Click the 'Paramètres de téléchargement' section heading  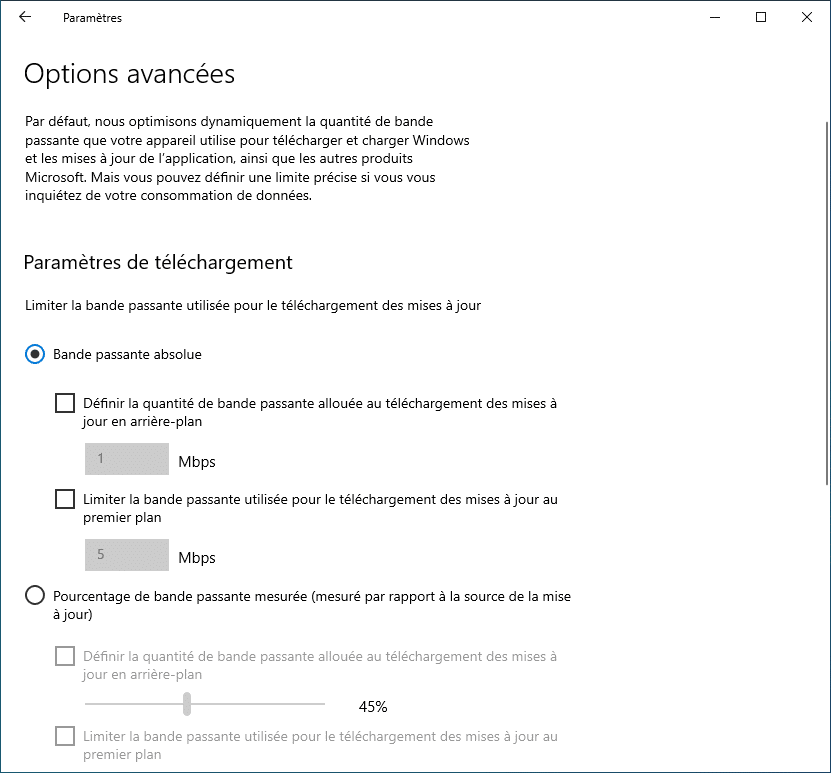158,263
